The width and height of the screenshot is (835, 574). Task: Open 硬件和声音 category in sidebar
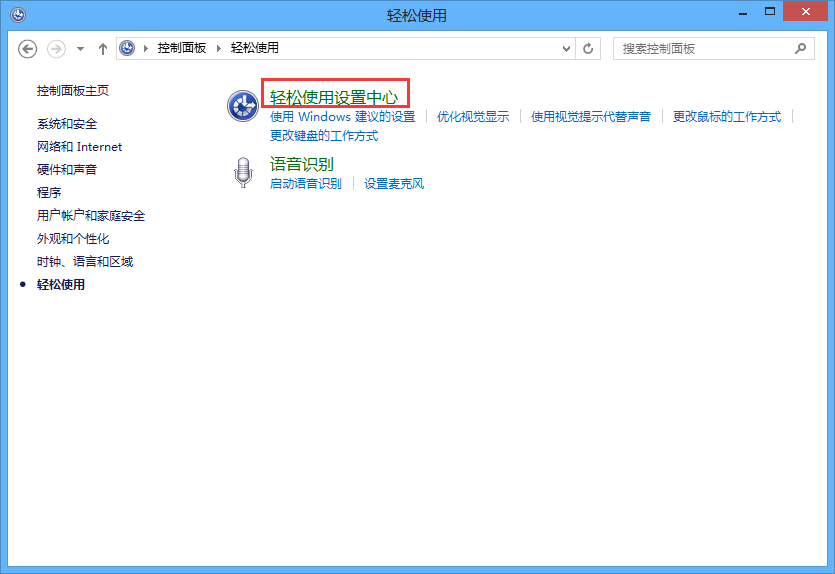(67, 170)
